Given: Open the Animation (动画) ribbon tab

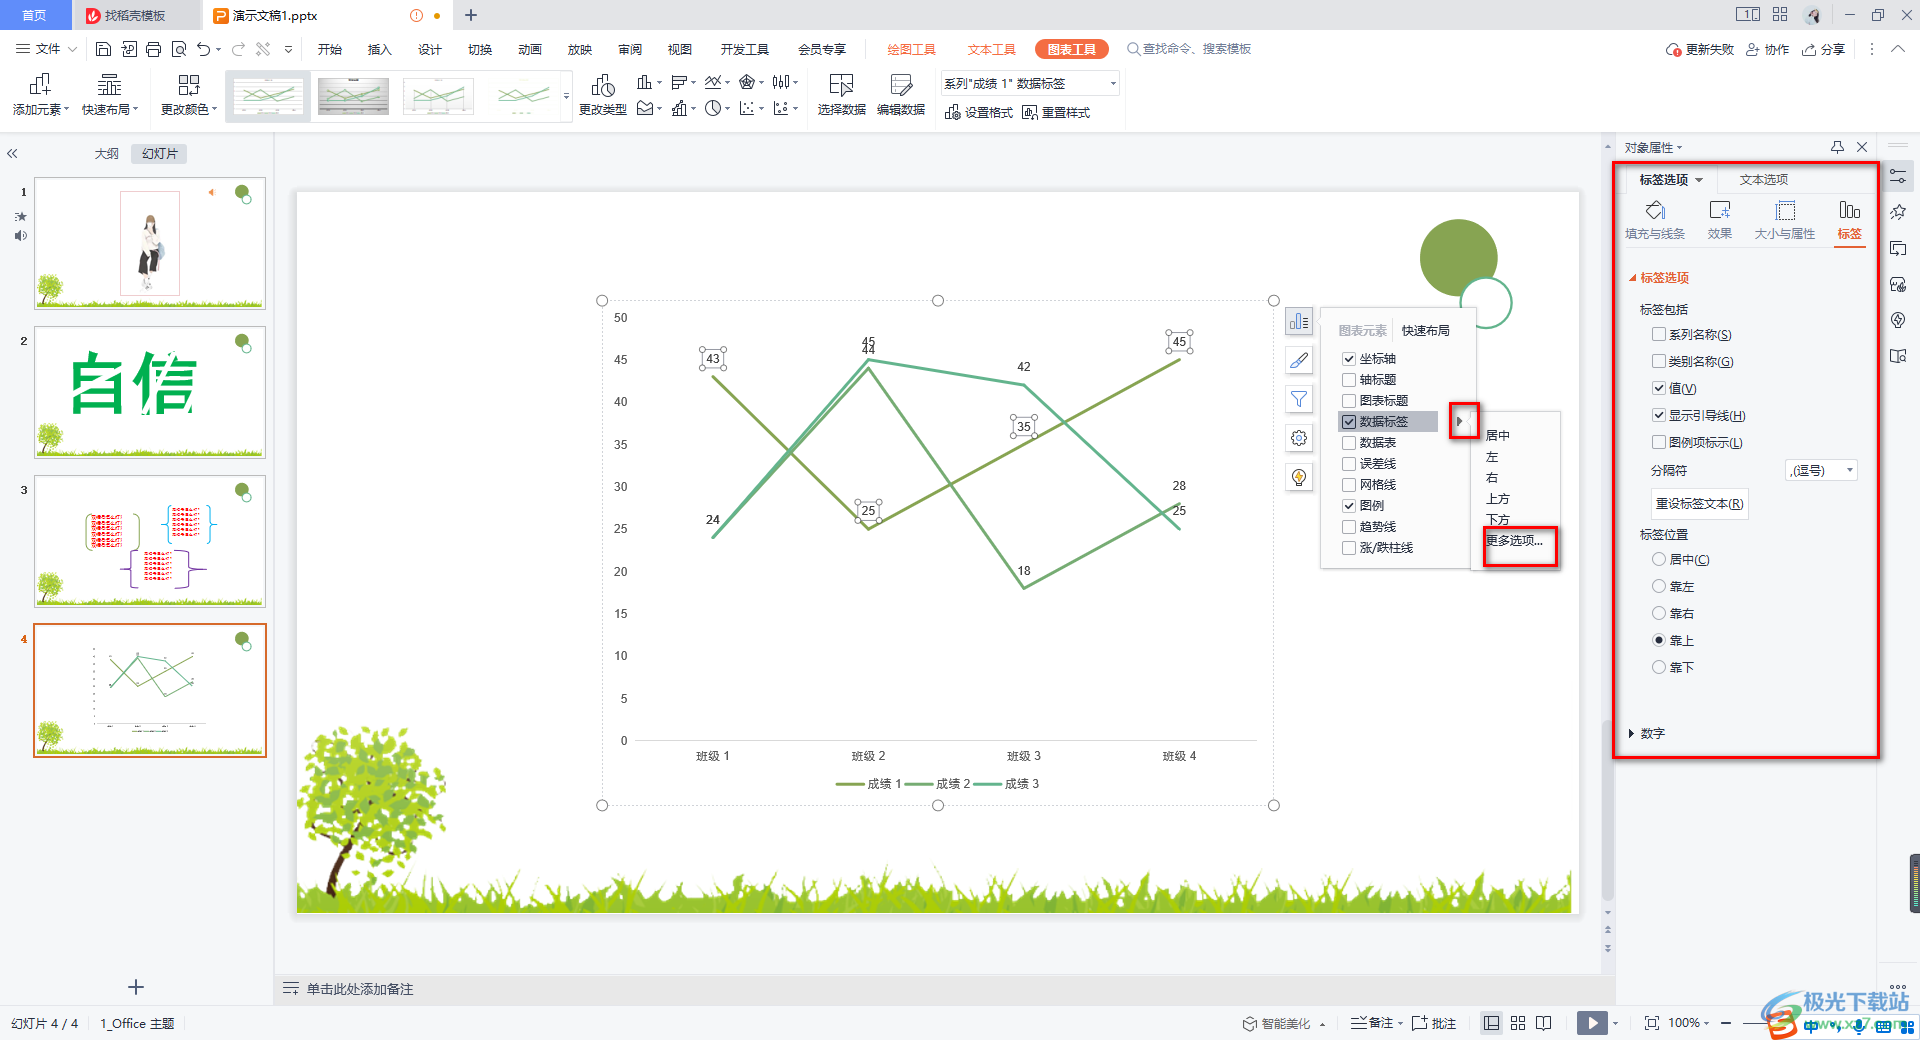Looking at the screenshot, I should (529, 49).
